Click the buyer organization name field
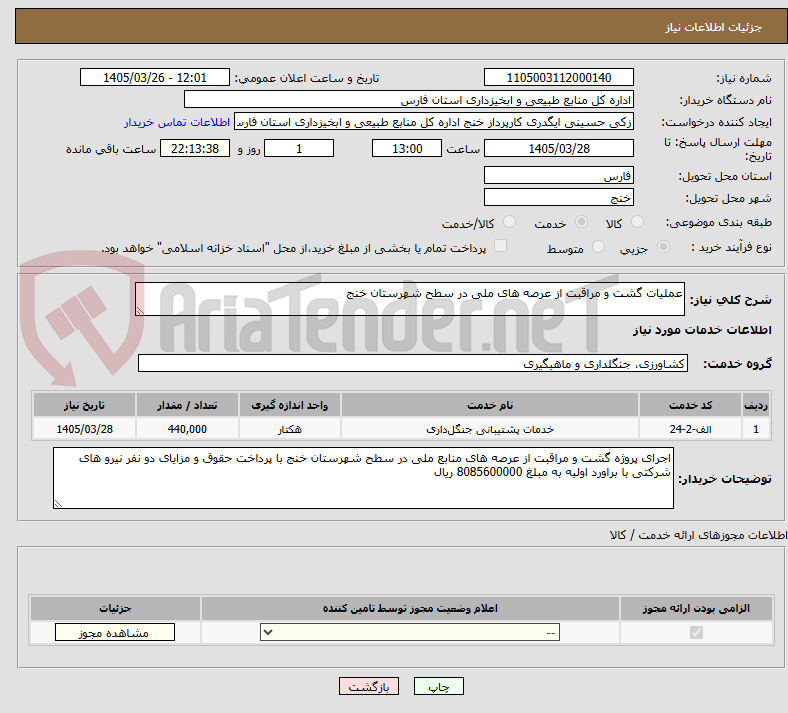This screenshot has height=713, width=788. (x=409, y=99)
